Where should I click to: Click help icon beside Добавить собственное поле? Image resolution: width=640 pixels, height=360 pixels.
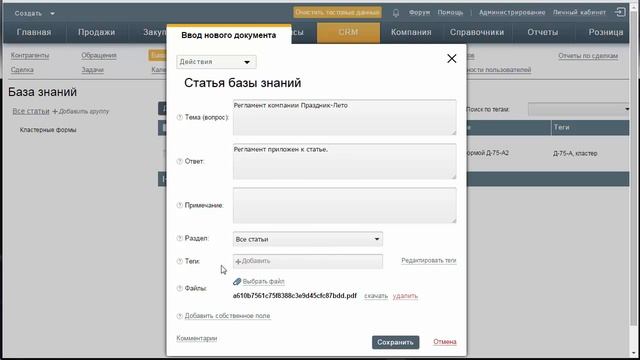pyautogui.click(x=179, y=316)
